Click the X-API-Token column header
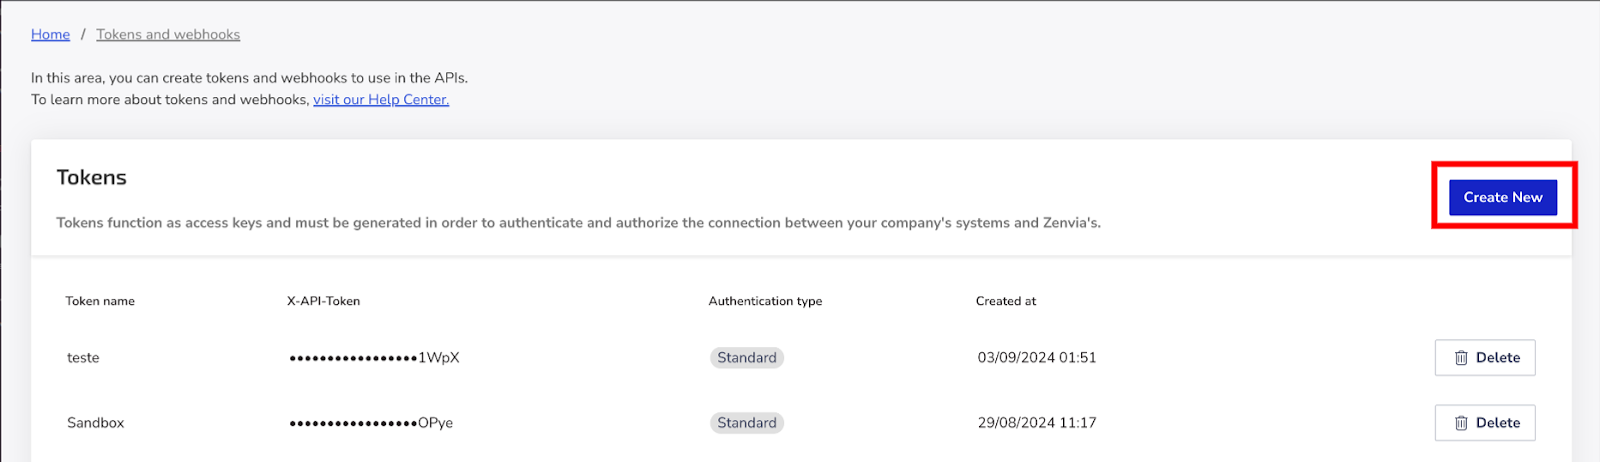The image size is (1600, 462). (323, 301)
